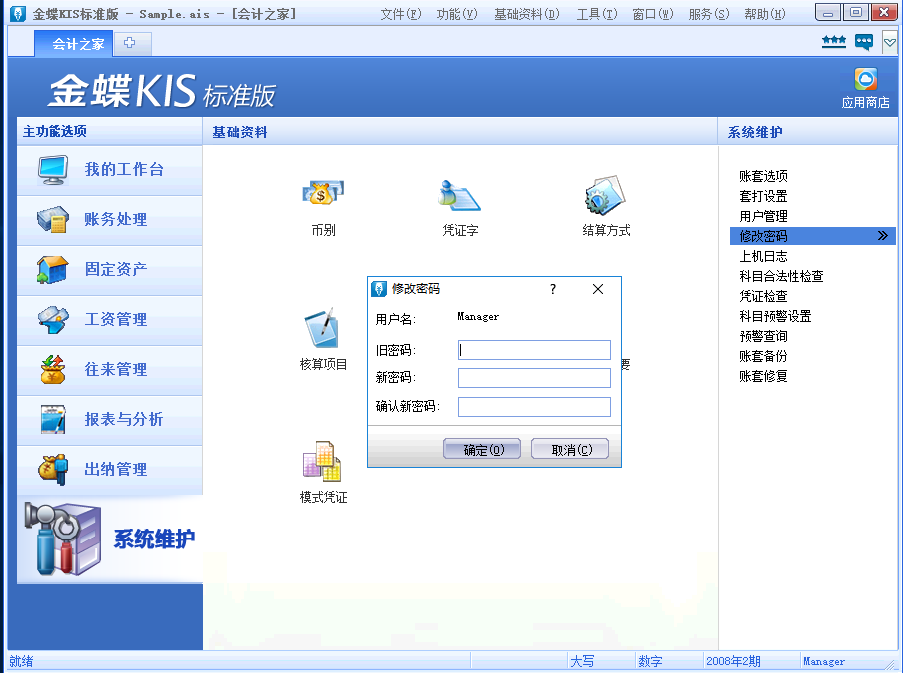Click Manager user name in status bar
This screenshot has height=673, width=903.
824,661
